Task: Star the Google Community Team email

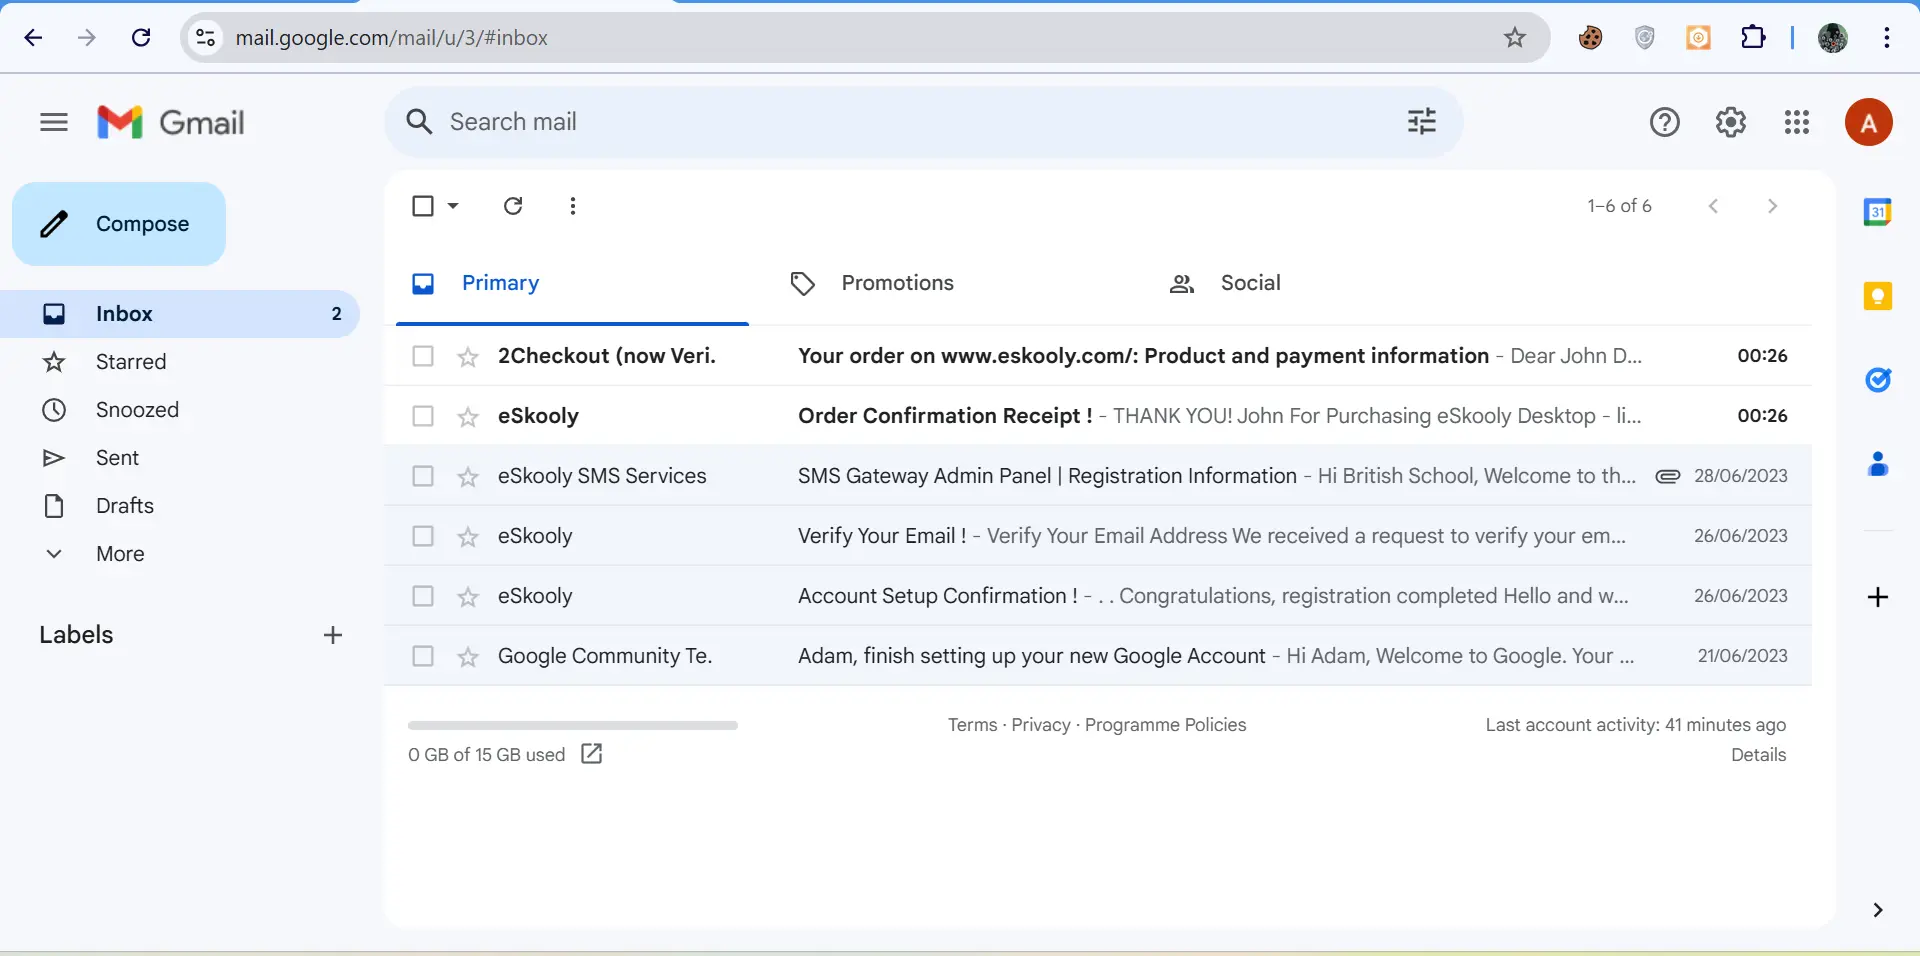Action: pyautogui.click(x=467, y=657)
